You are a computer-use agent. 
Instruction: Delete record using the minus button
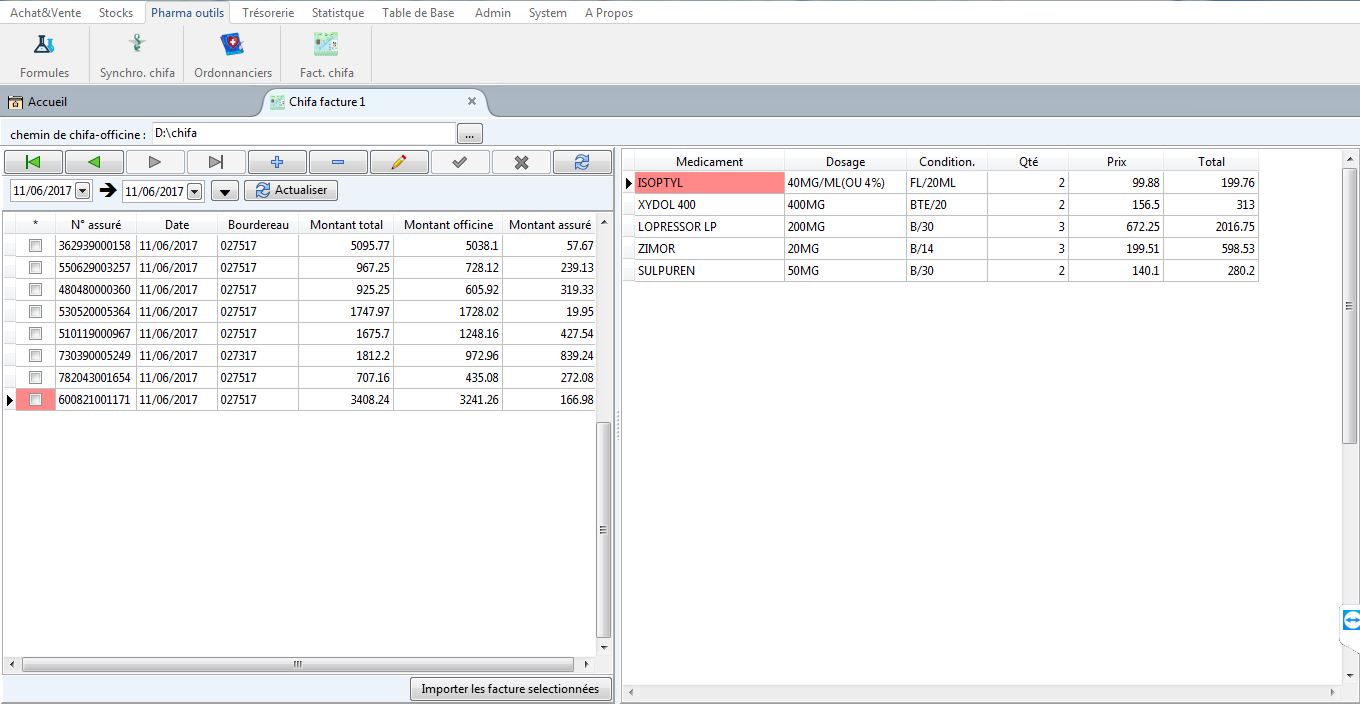point(338,162)
